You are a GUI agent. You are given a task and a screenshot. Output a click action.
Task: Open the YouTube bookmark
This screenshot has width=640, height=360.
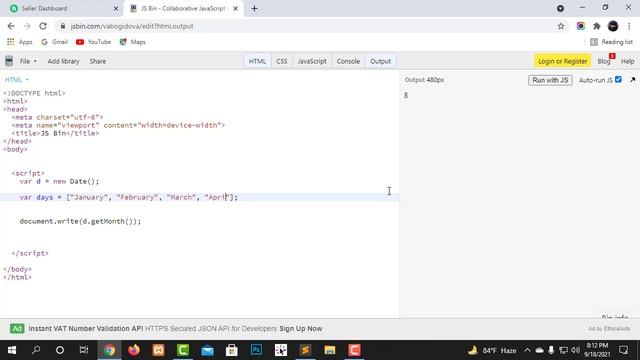[93, 42]
